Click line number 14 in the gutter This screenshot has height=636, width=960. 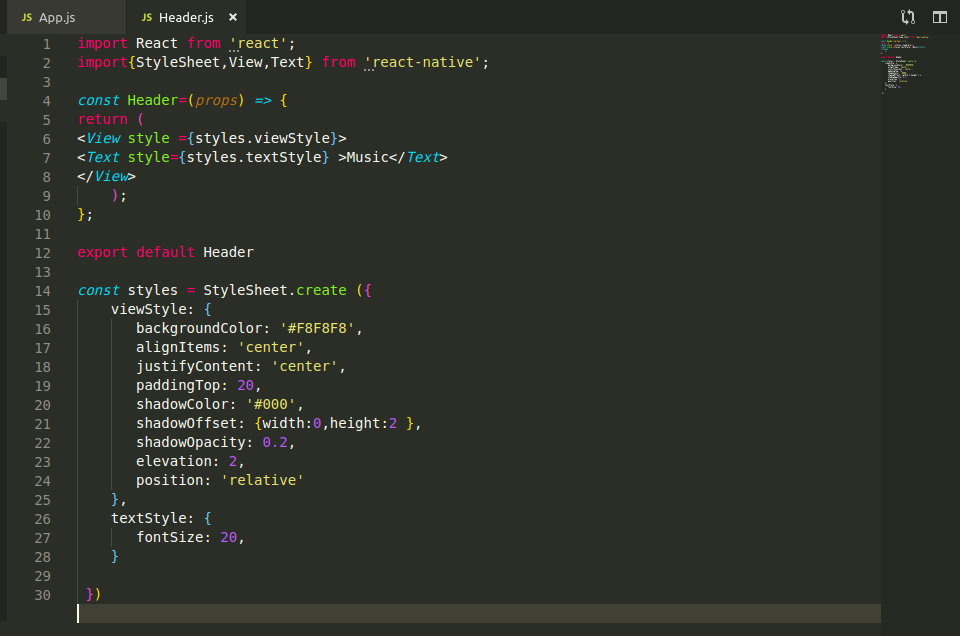pos(42,290)
